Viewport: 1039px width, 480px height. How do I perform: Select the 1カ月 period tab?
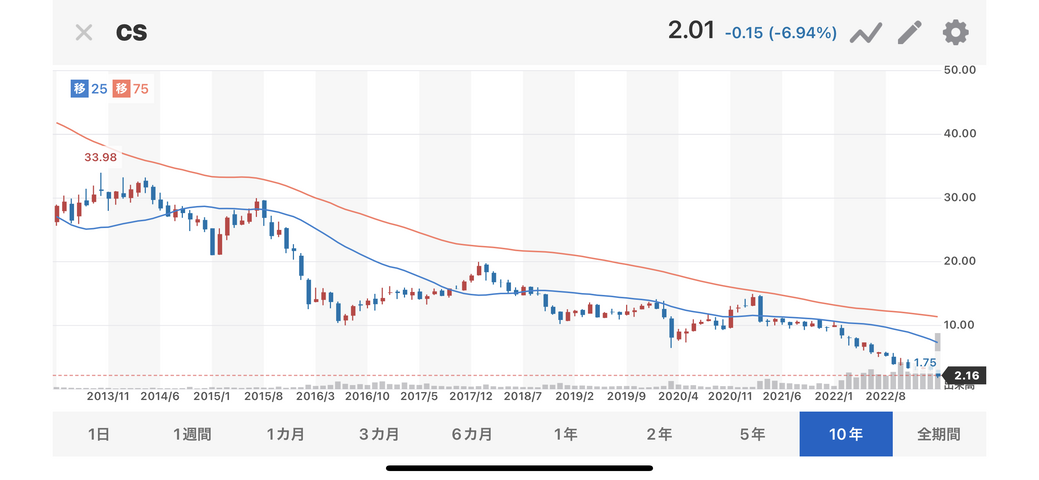[x=286, y=434]
